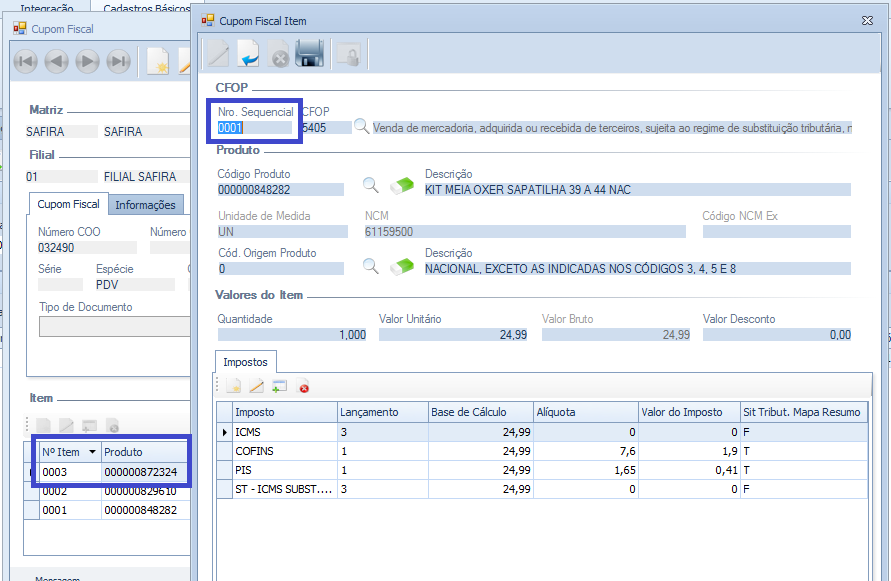Delete tax with red X icon
The image size is (891, 581).
pos(303,386)
